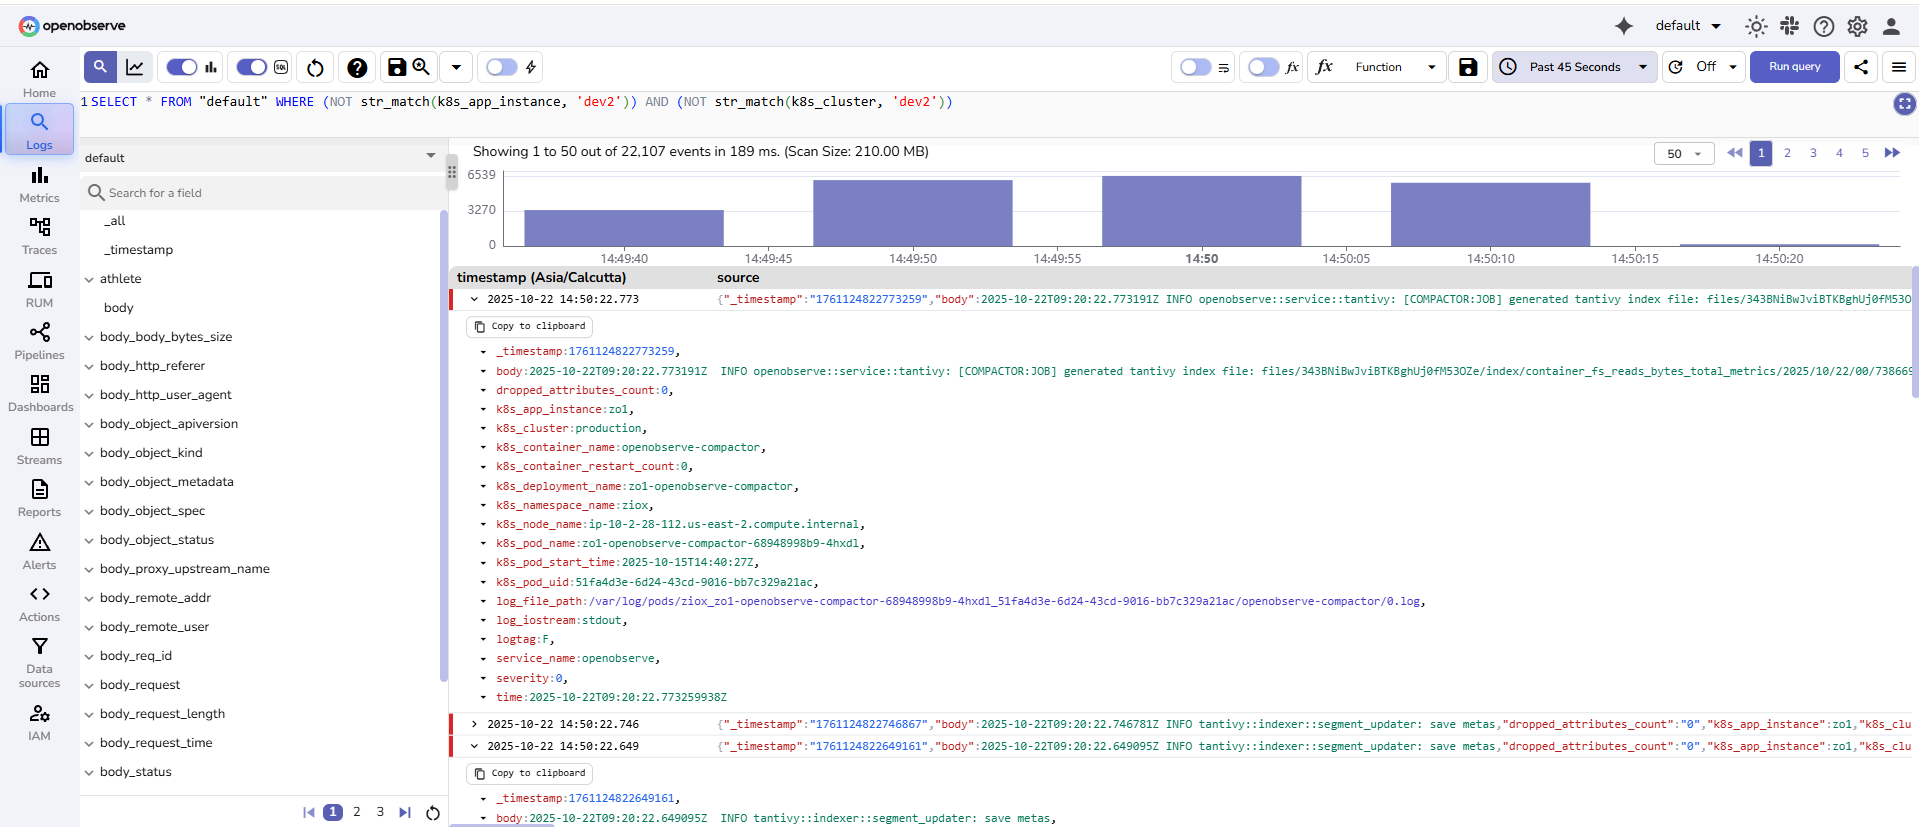Go to results page 3
This screenshot has height=827, width=1919.
[x=1813, y=153]
